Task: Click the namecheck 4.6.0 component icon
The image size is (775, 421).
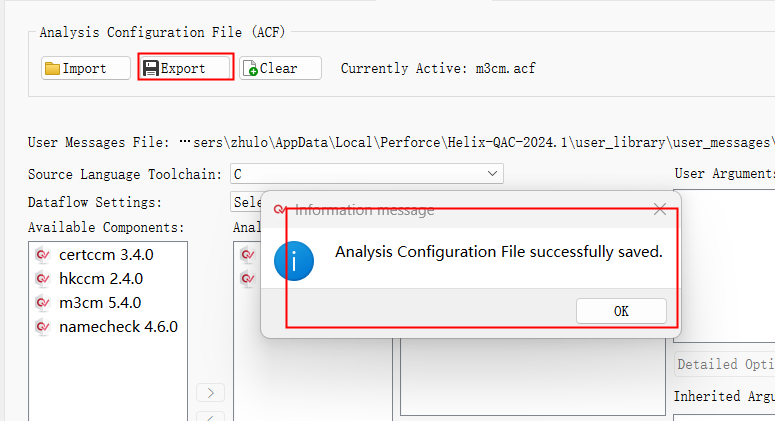Action: 42,326
